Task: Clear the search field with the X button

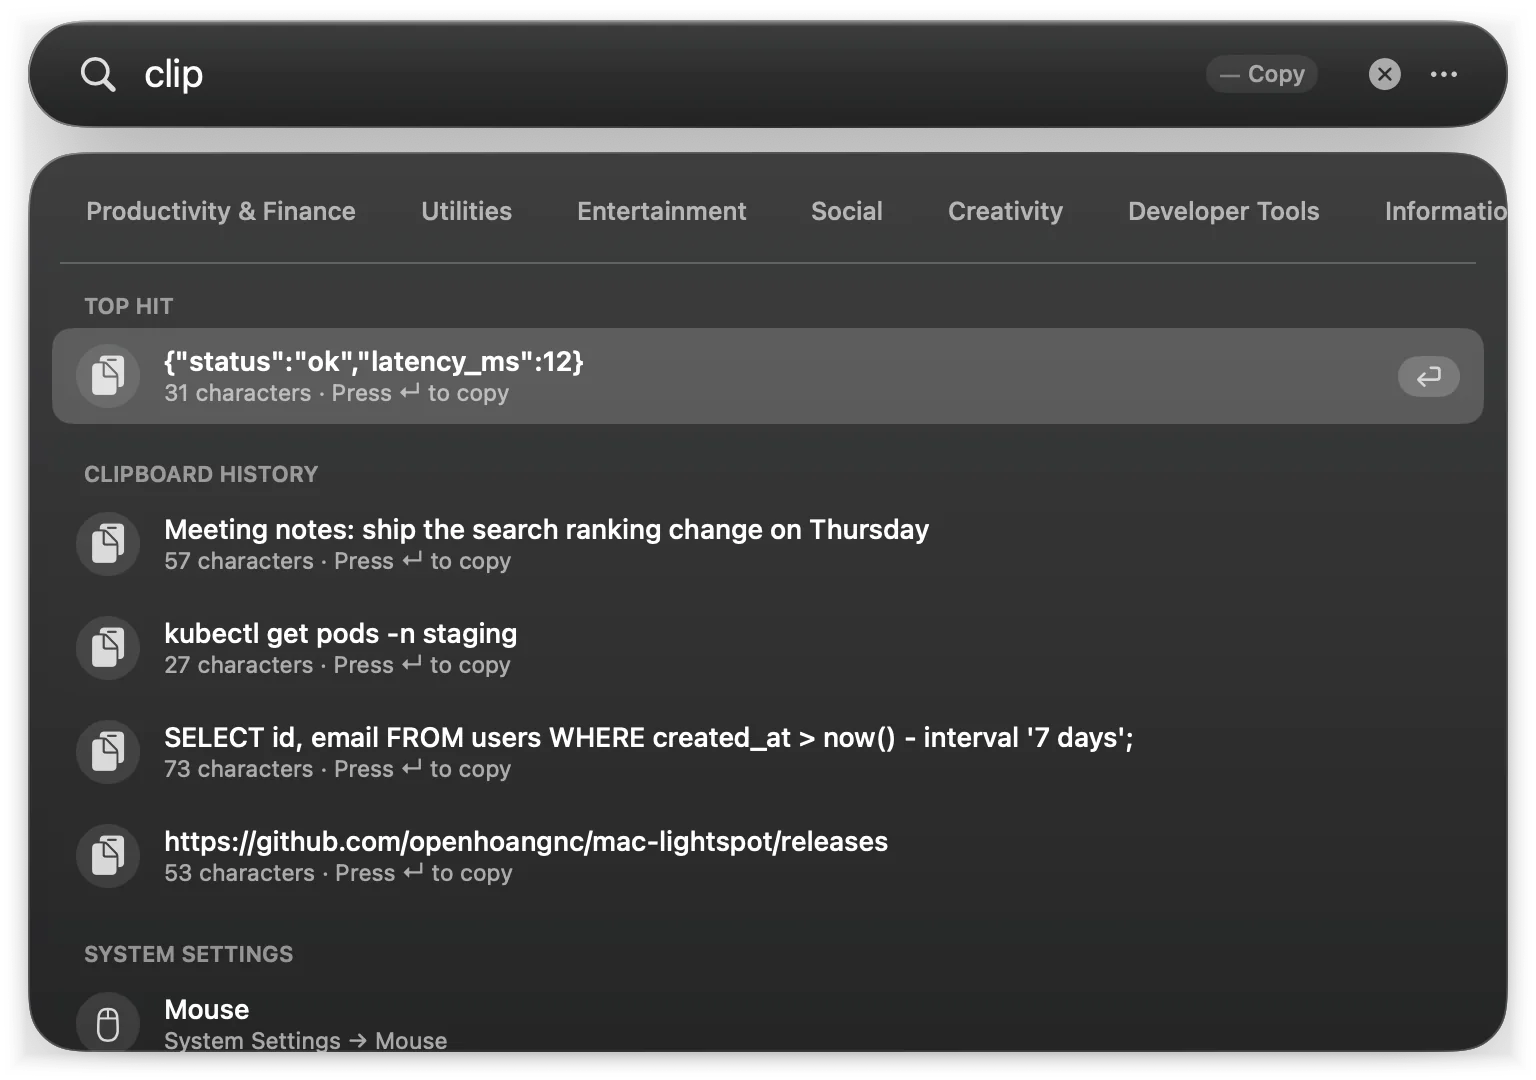Action: pyautogui.click(x=1384, y=74)
